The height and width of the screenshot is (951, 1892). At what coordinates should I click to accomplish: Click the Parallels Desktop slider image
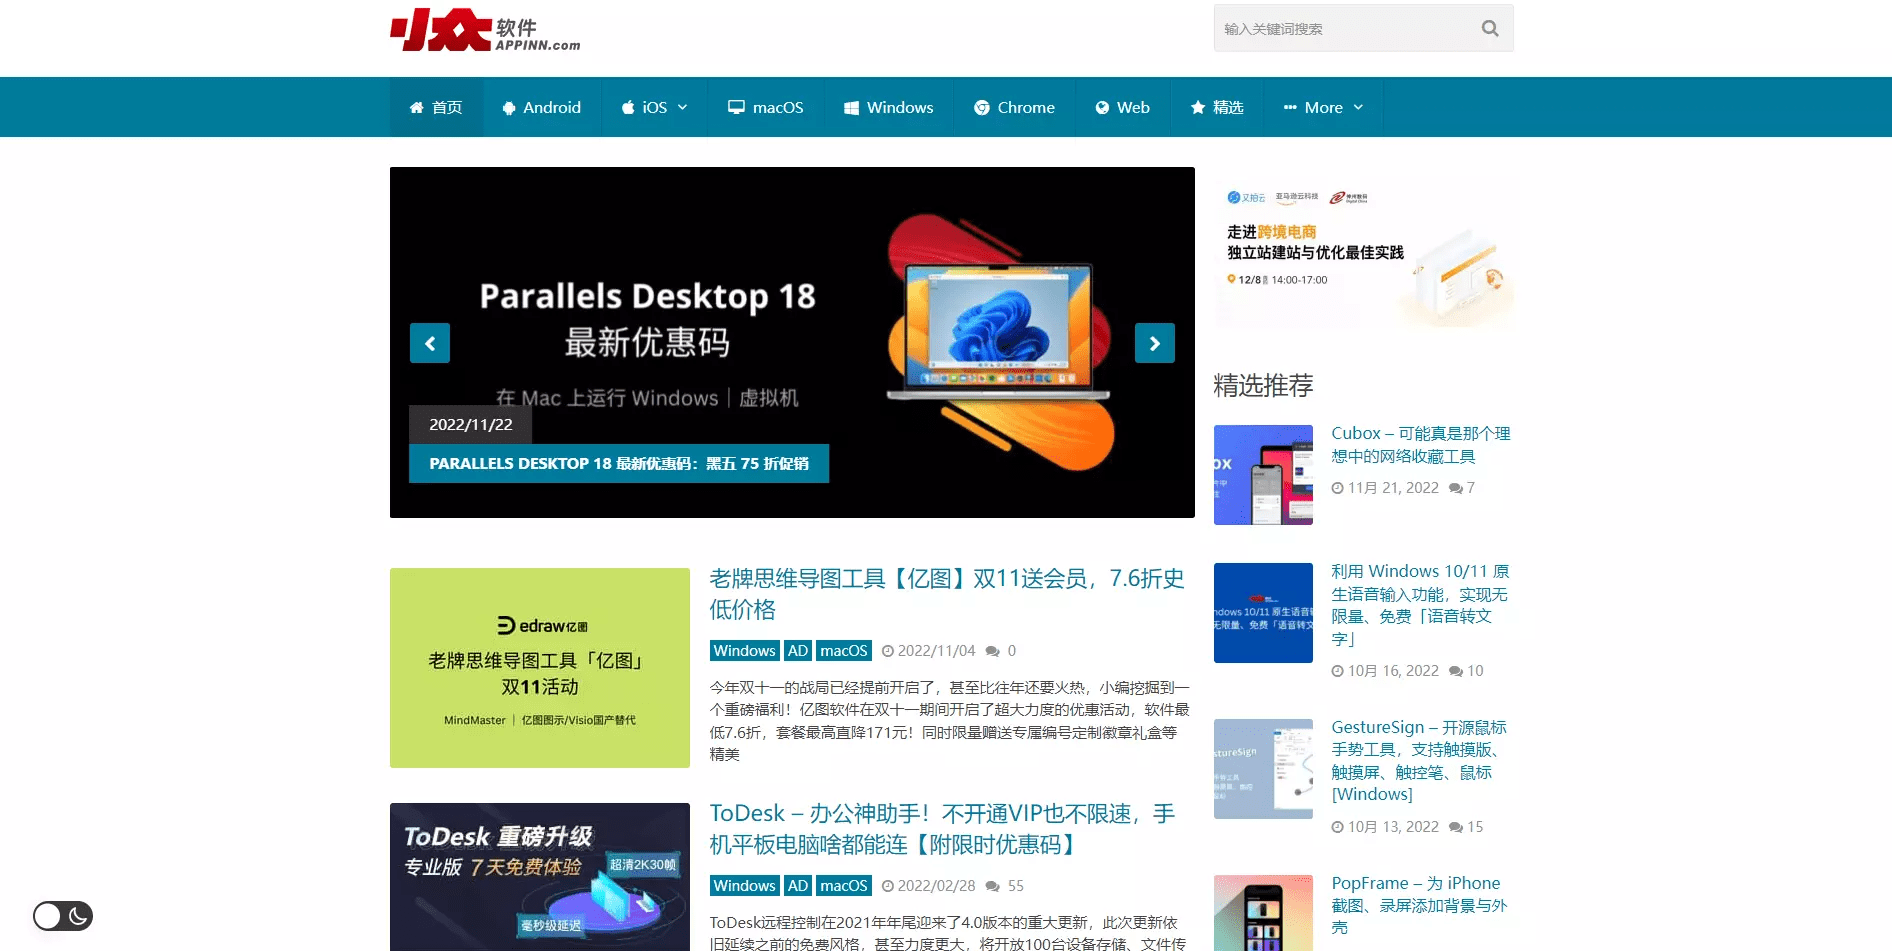[792, 342]
